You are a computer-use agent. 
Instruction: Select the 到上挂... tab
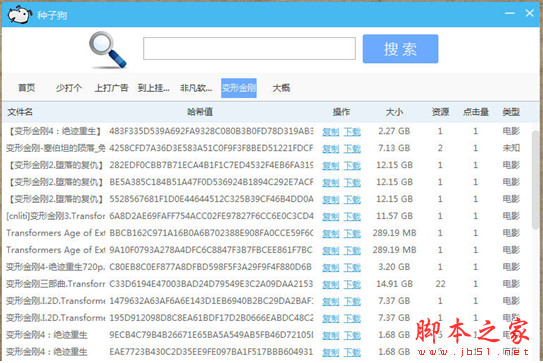click(x=153, y=88)
